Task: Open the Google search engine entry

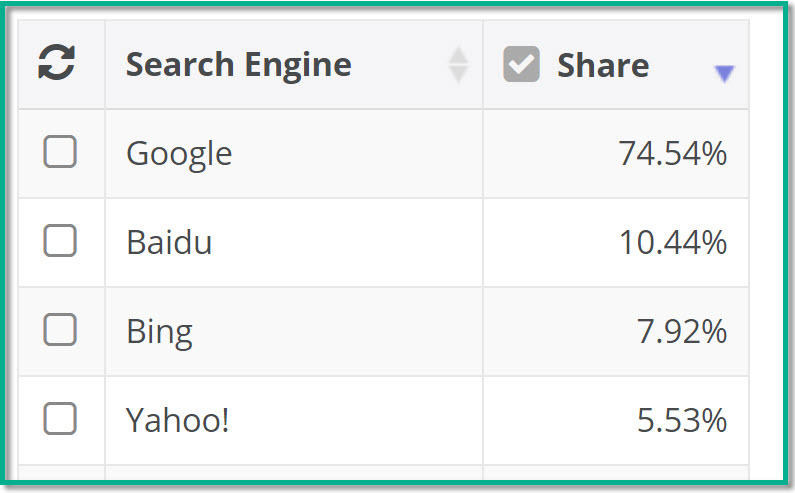Action: point(179,154)
